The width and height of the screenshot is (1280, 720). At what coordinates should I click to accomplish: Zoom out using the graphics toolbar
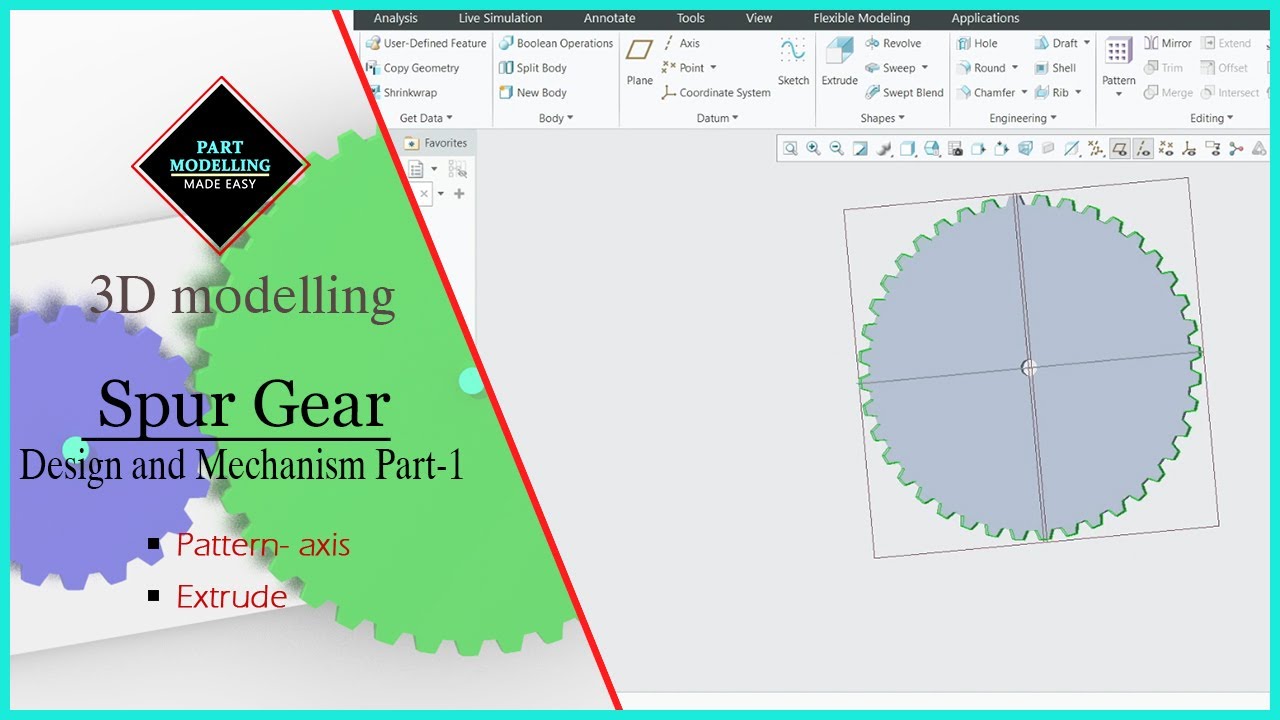pyautogui.click(x=836, y=149)
